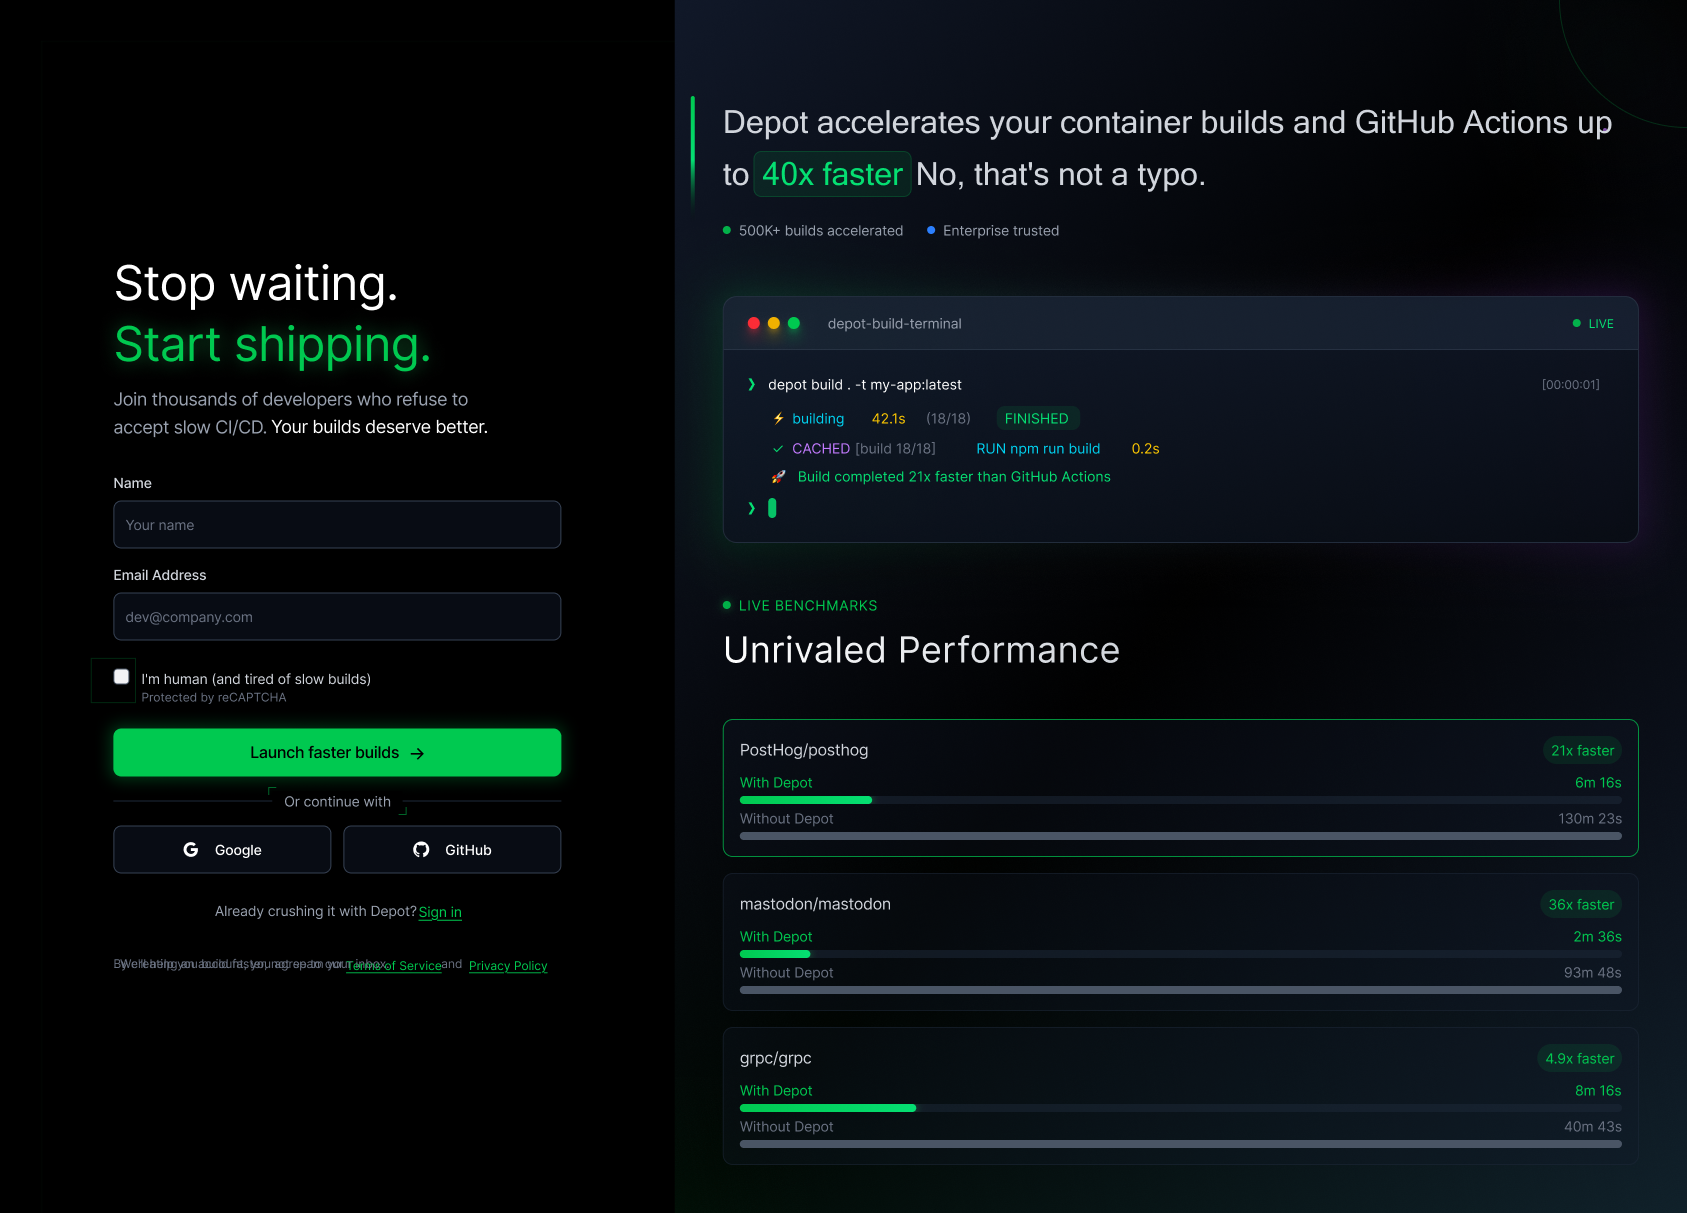Screen dimensions: 1687x1213
Task: Check the I'm human checkbox
Action: tap(121, 677)
